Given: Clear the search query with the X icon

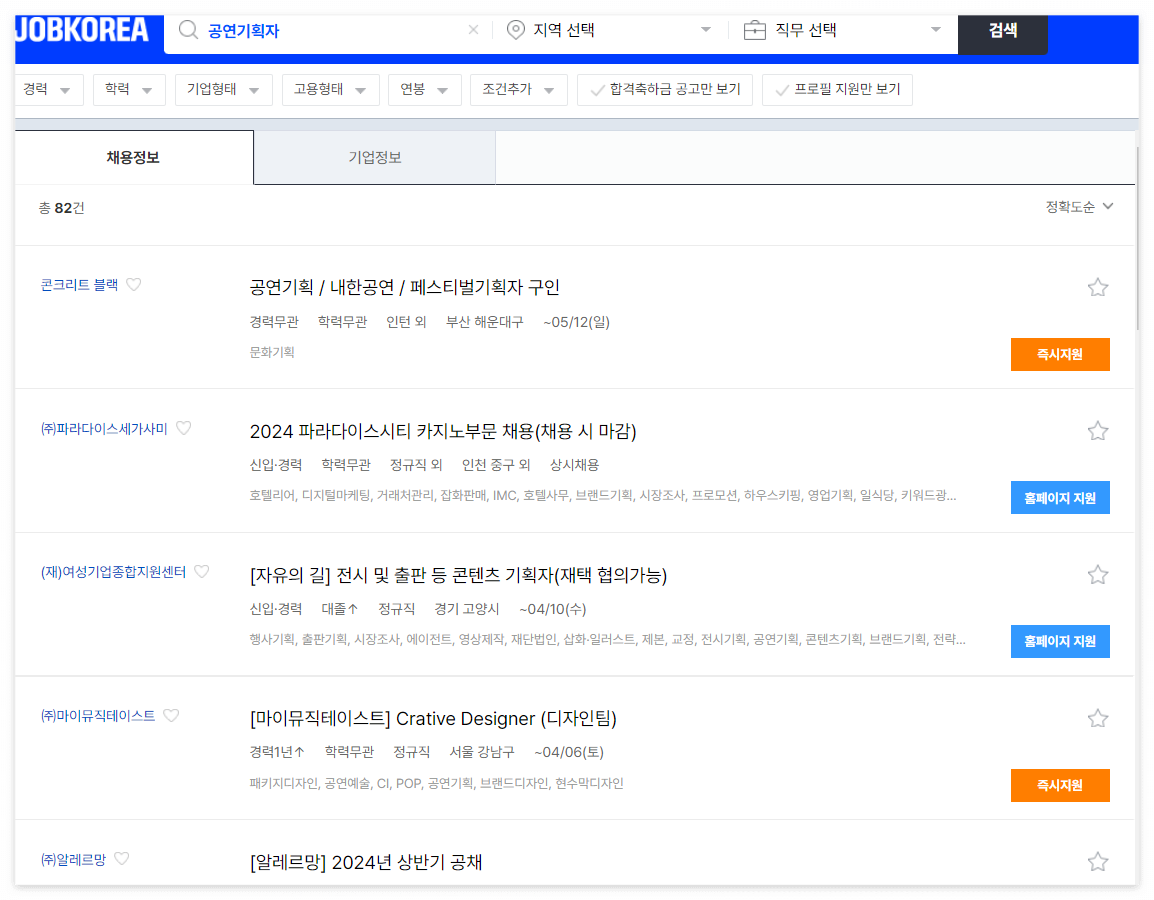Looking at the screenshot, I should point(473,30).
